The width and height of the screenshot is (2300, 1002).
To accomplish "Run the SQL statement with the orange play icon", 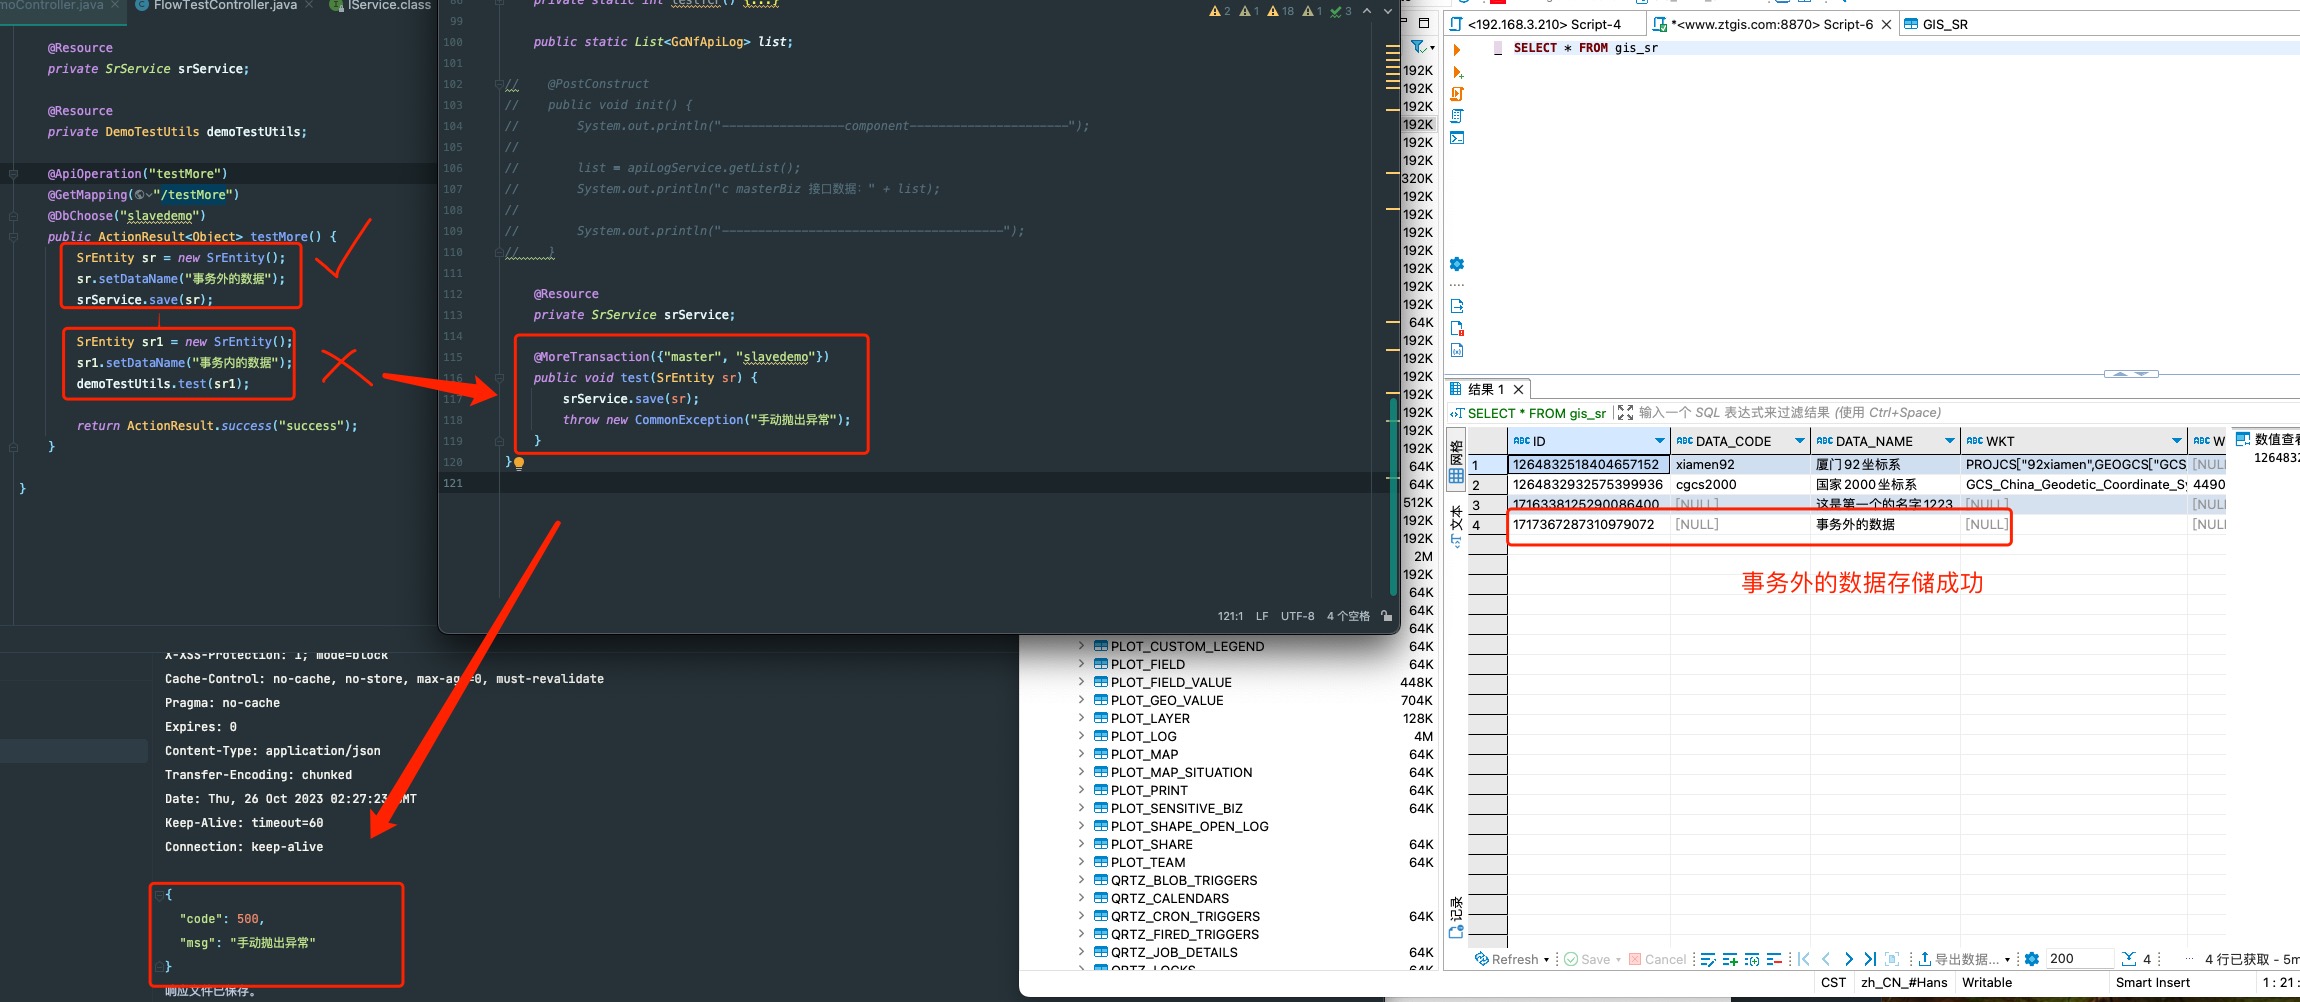I will coord(1457,50).
